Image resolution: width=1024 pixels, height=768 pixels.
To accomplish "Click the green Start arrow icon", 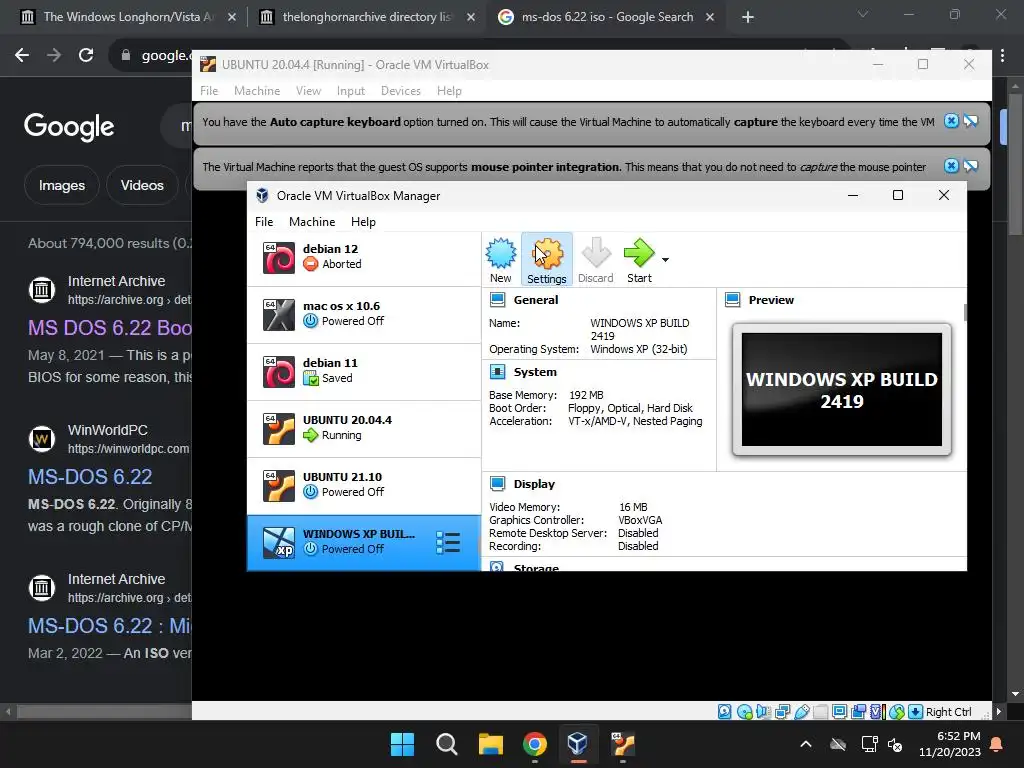I will (x=639, y=260).
